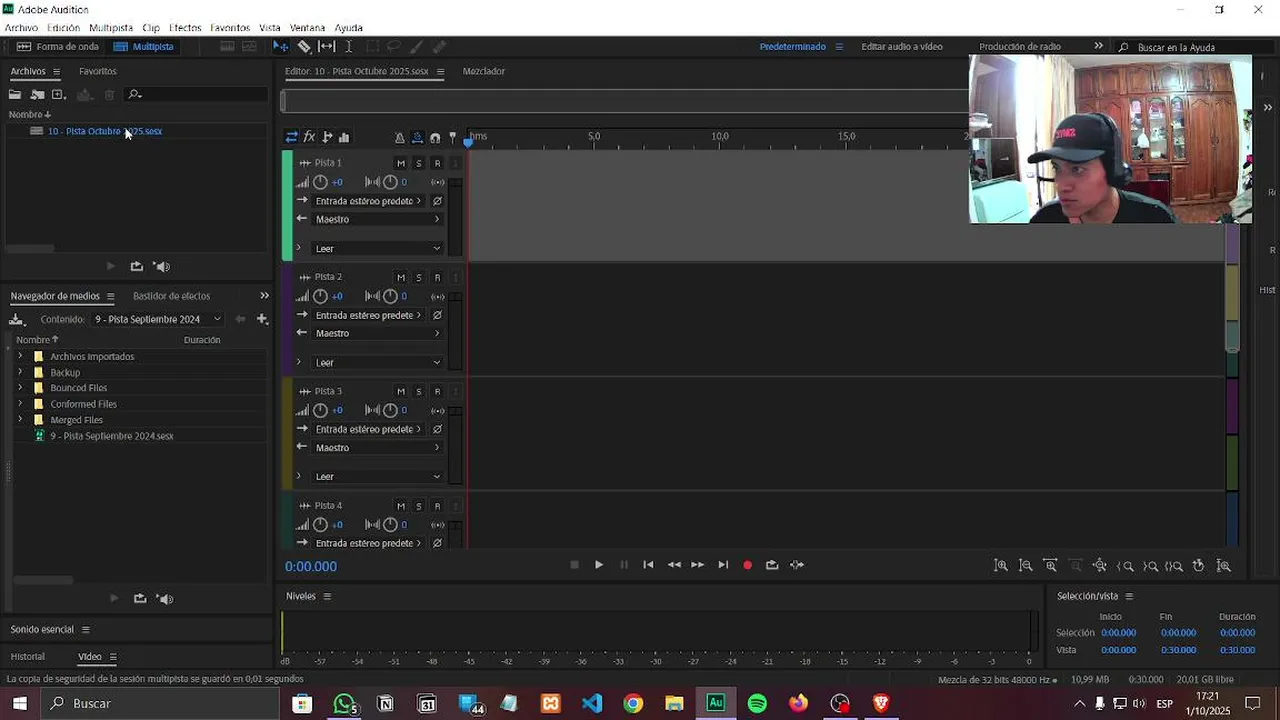The image size is (1280, 720).
Task: Toggle snapping magnet icon
Action: [435, 137]
